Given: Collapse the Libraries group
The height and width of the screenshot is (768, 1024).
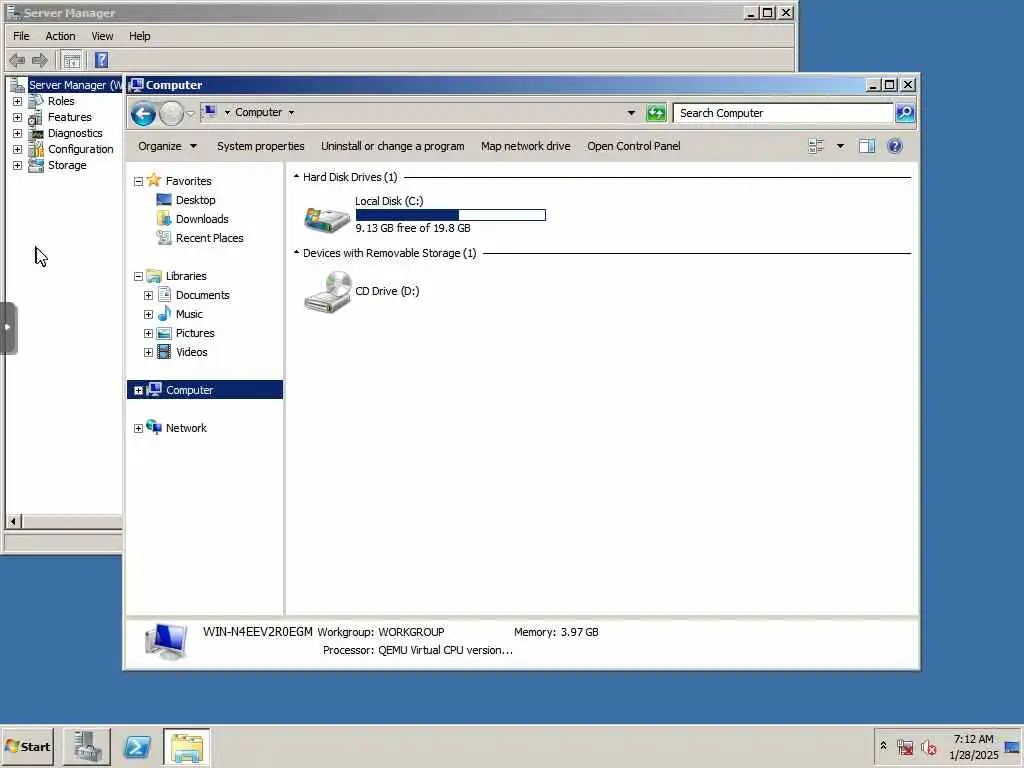Looking at the screenshot, I should [x=138, y=276].
